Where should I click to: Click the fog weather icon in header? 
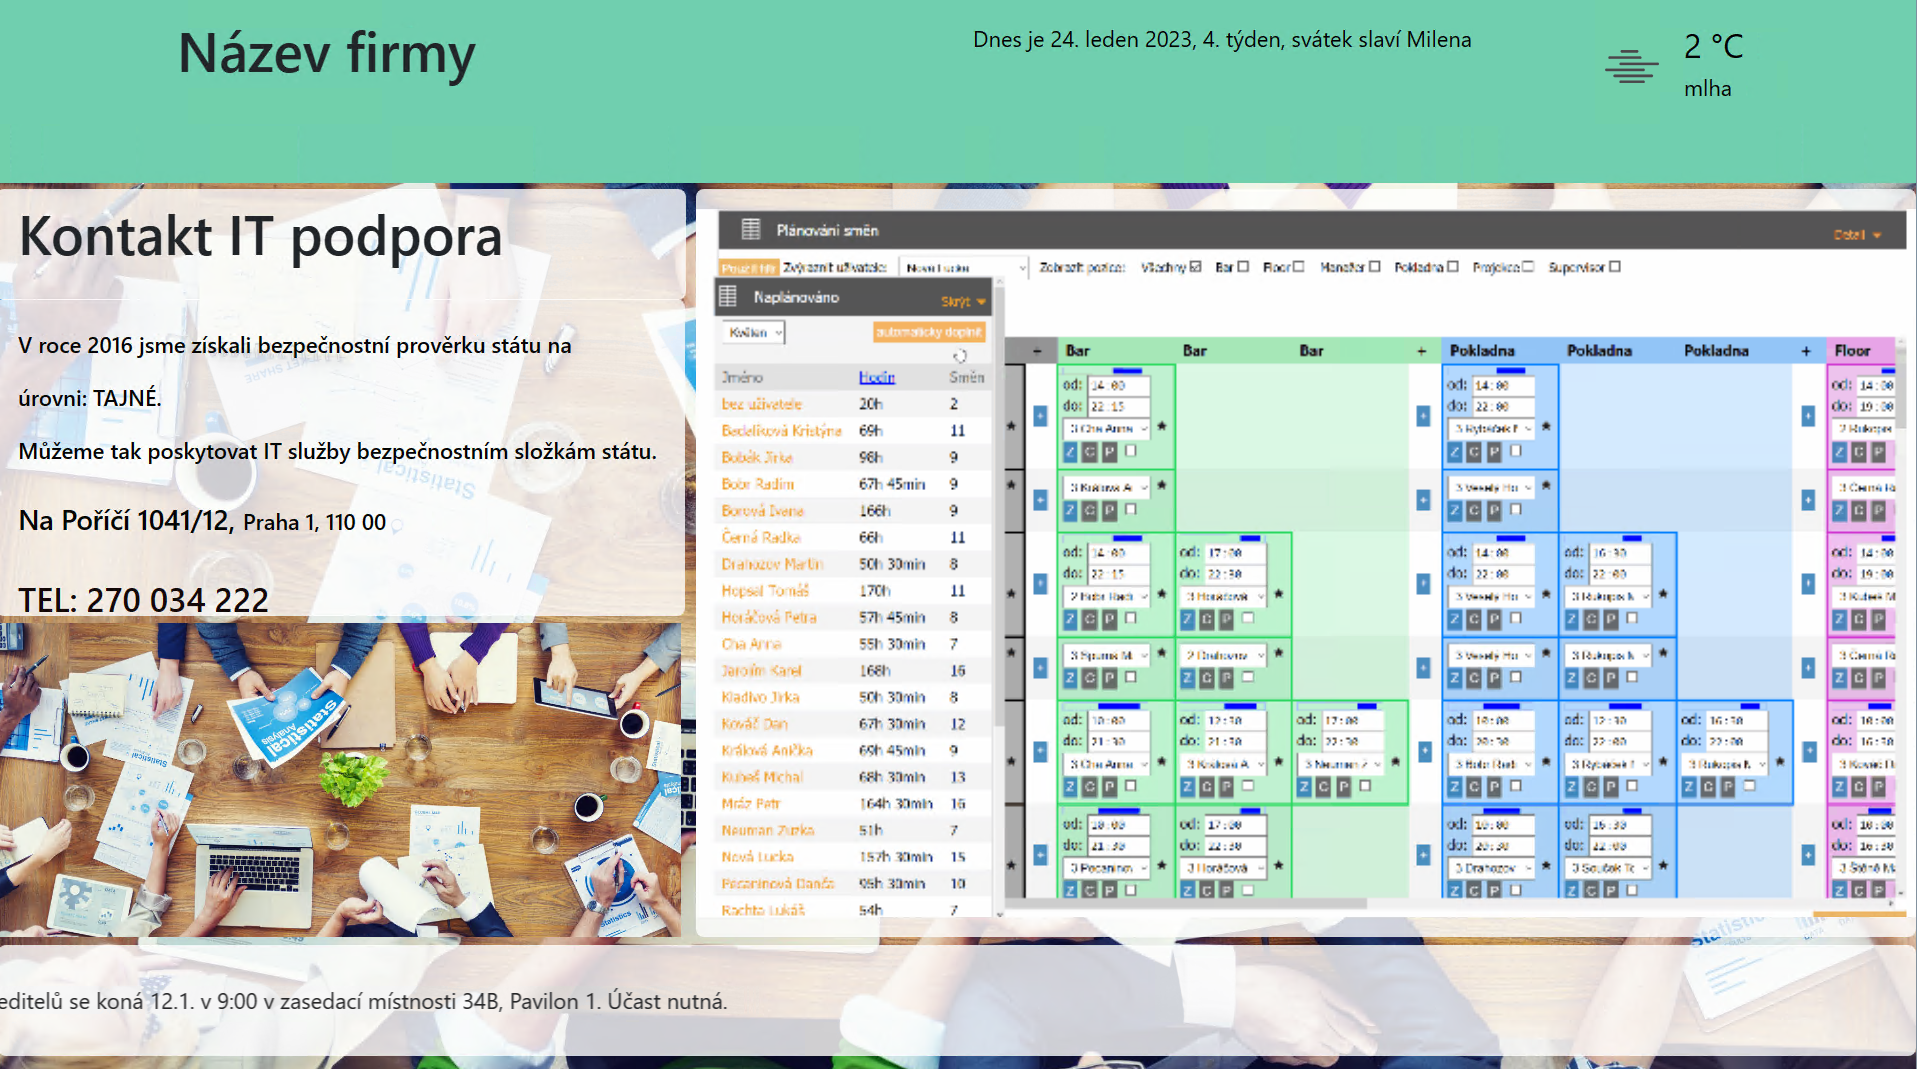[1631, 67]
